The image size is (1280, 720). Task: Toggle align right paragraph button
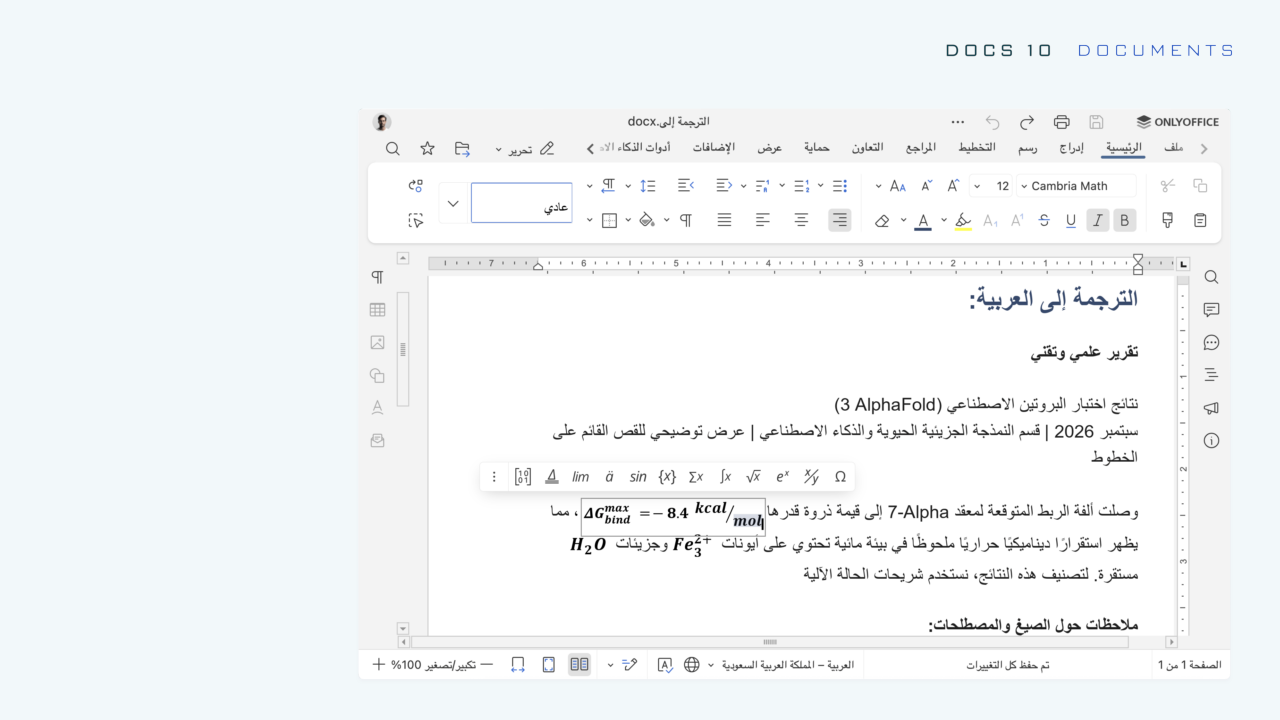[x=839, y=220]
